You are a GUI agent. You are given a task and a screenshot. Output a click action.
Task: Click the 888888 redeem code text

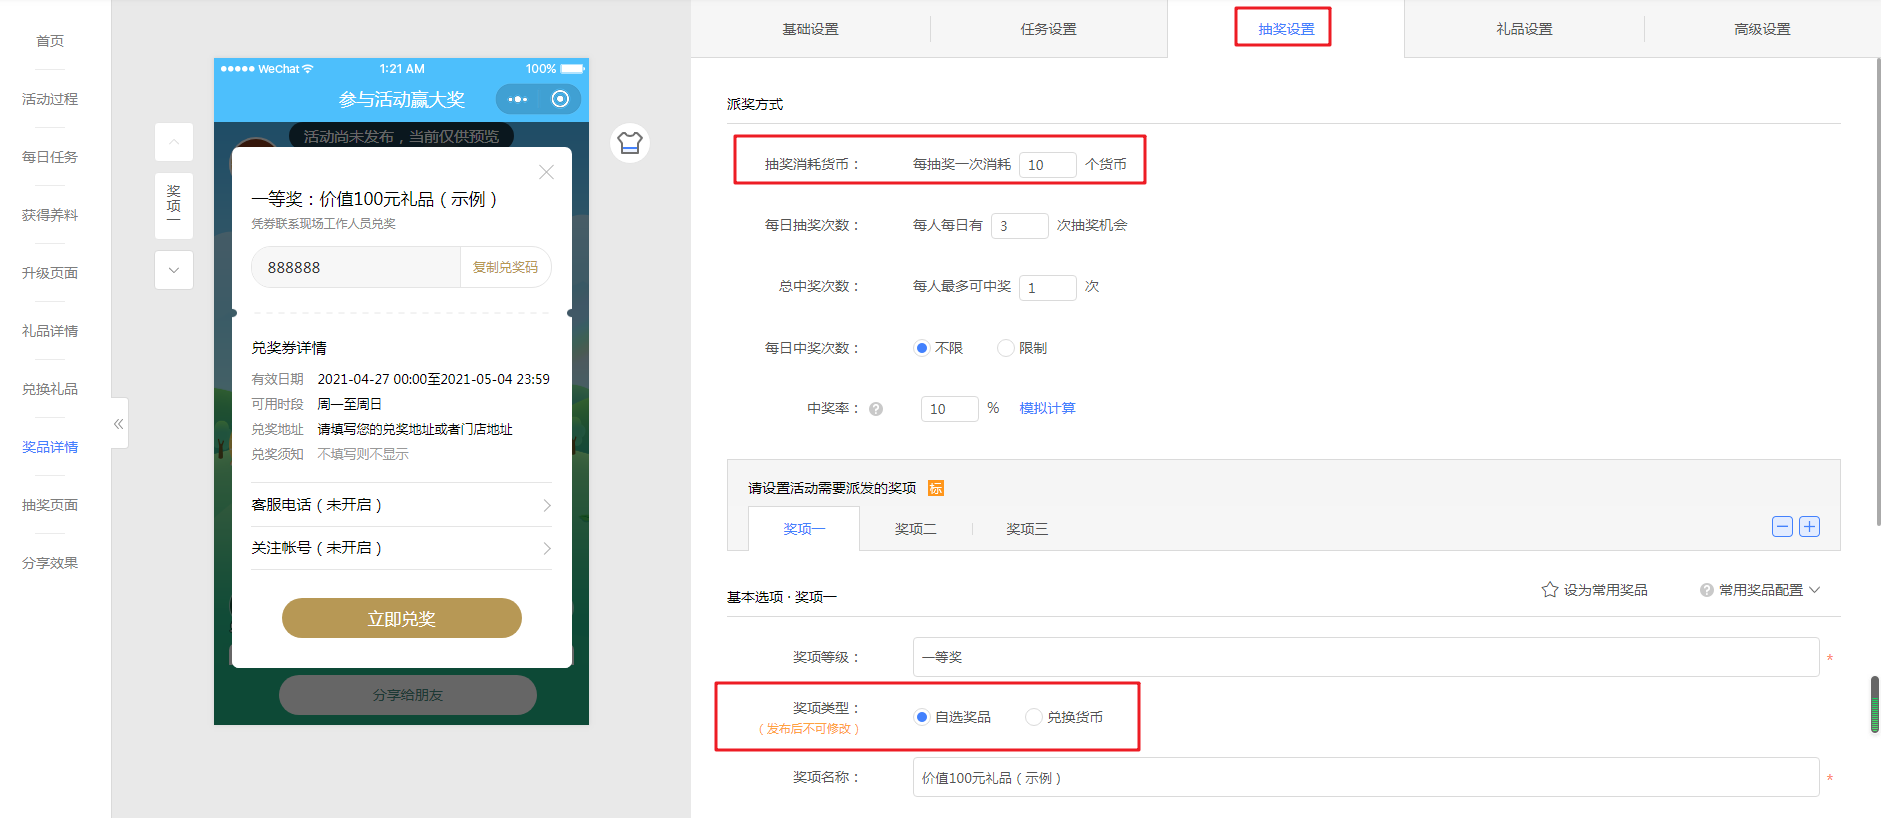[x=294, y=268]
